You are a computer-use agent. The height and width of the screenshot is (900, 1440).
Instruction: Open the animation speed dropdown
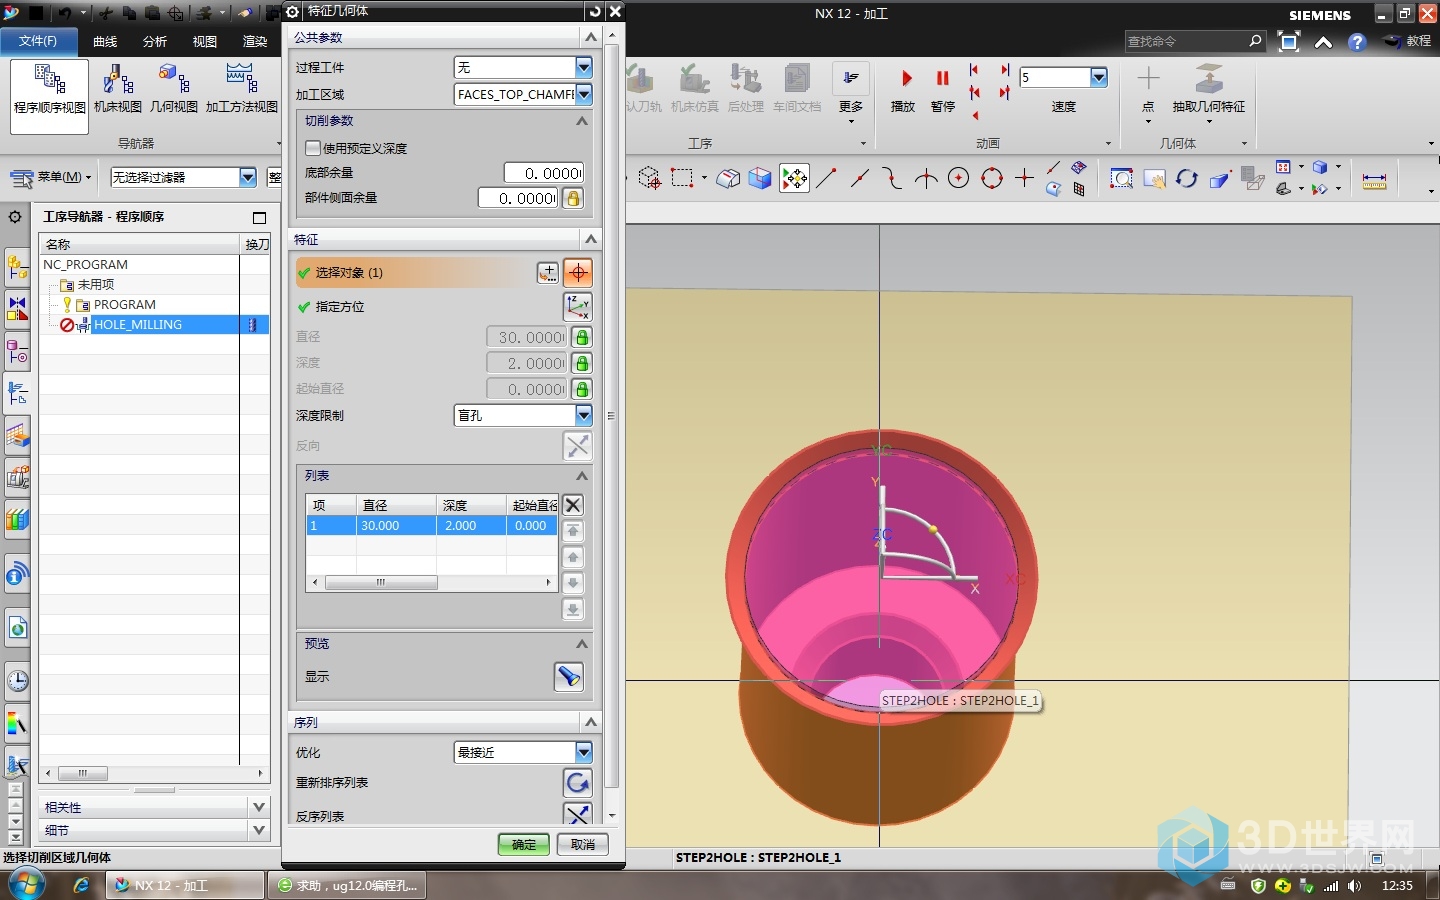(1099, 77)
